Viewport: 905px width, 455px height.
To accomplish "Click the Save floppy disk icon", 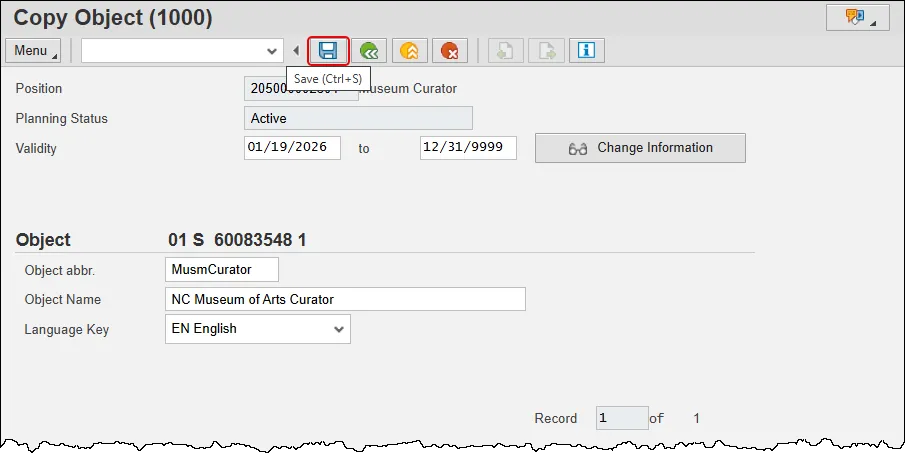I will coord(328,51).
